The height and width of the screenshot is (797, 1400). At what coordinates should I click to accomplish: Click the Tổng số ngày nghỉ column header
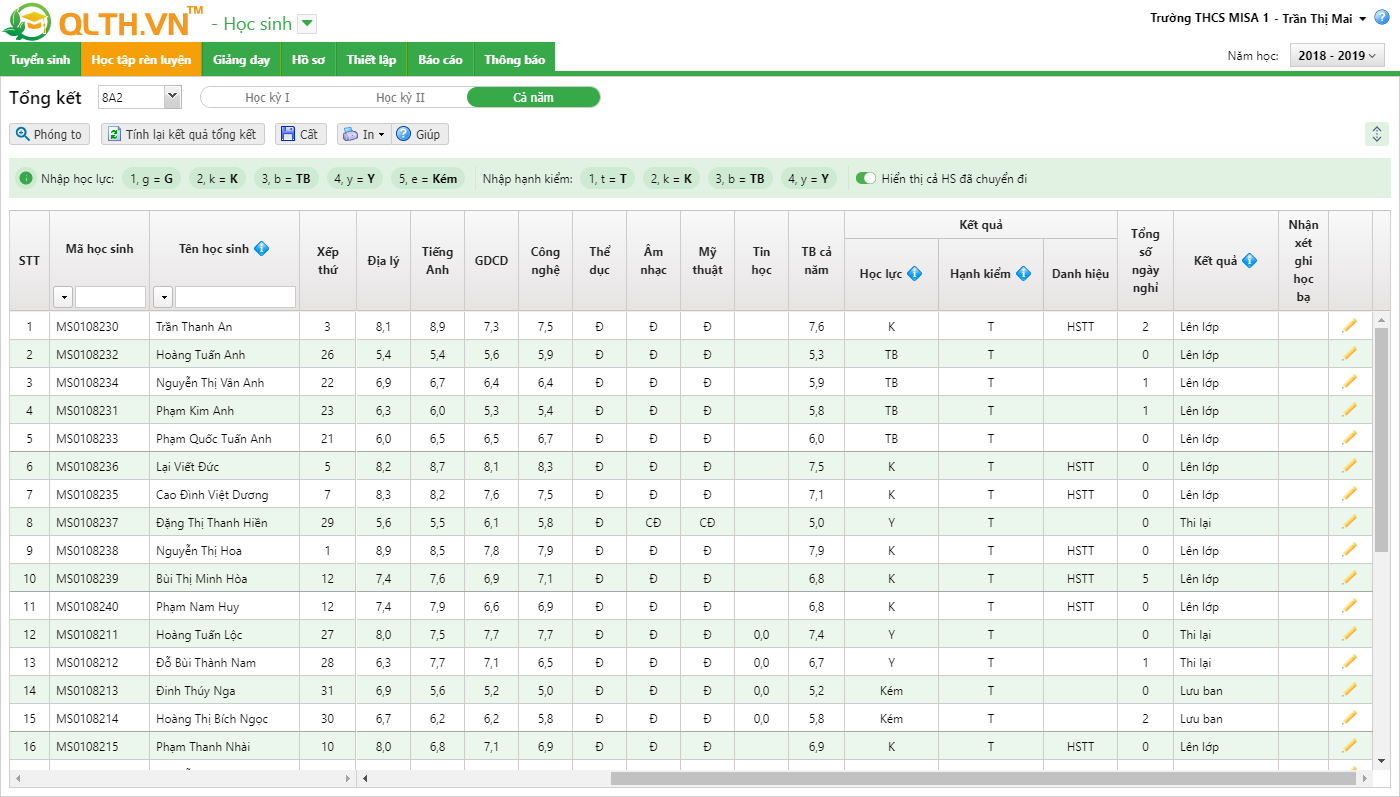(x=1145, y=260)
